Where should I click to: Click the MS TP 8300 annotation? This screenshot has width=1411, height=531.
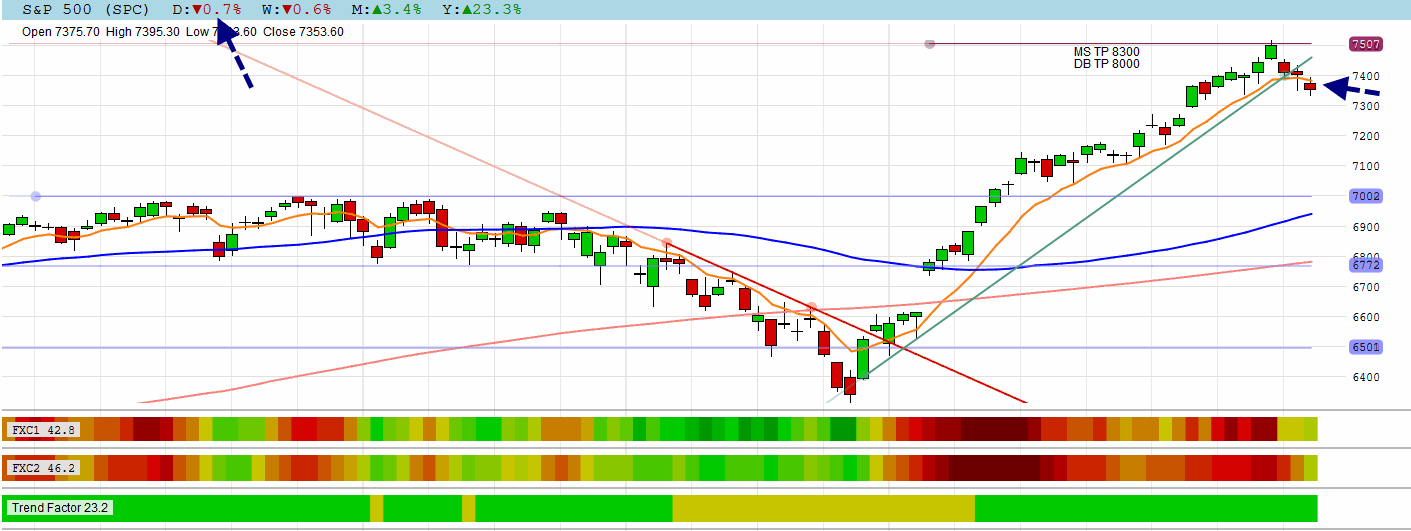1106,52
